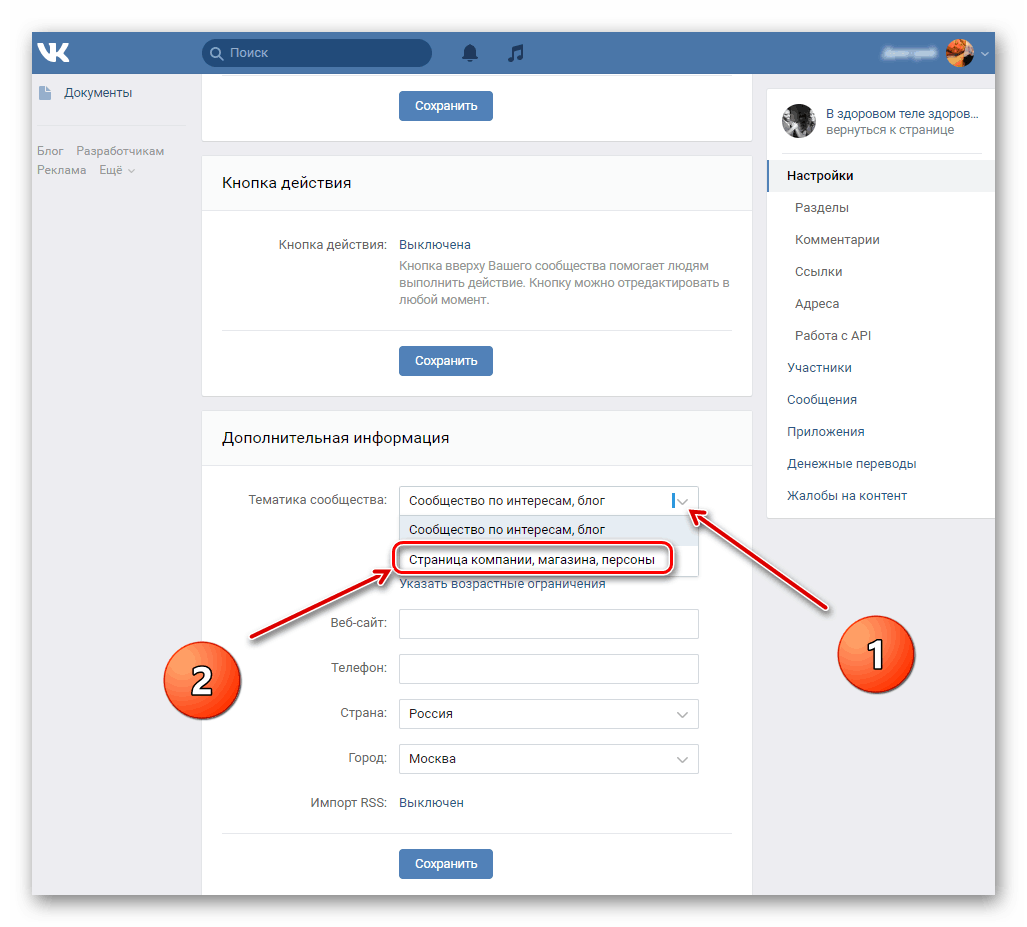Open Участники in right menu
The height and width of the screenshot is (927, 1027).
819,368
